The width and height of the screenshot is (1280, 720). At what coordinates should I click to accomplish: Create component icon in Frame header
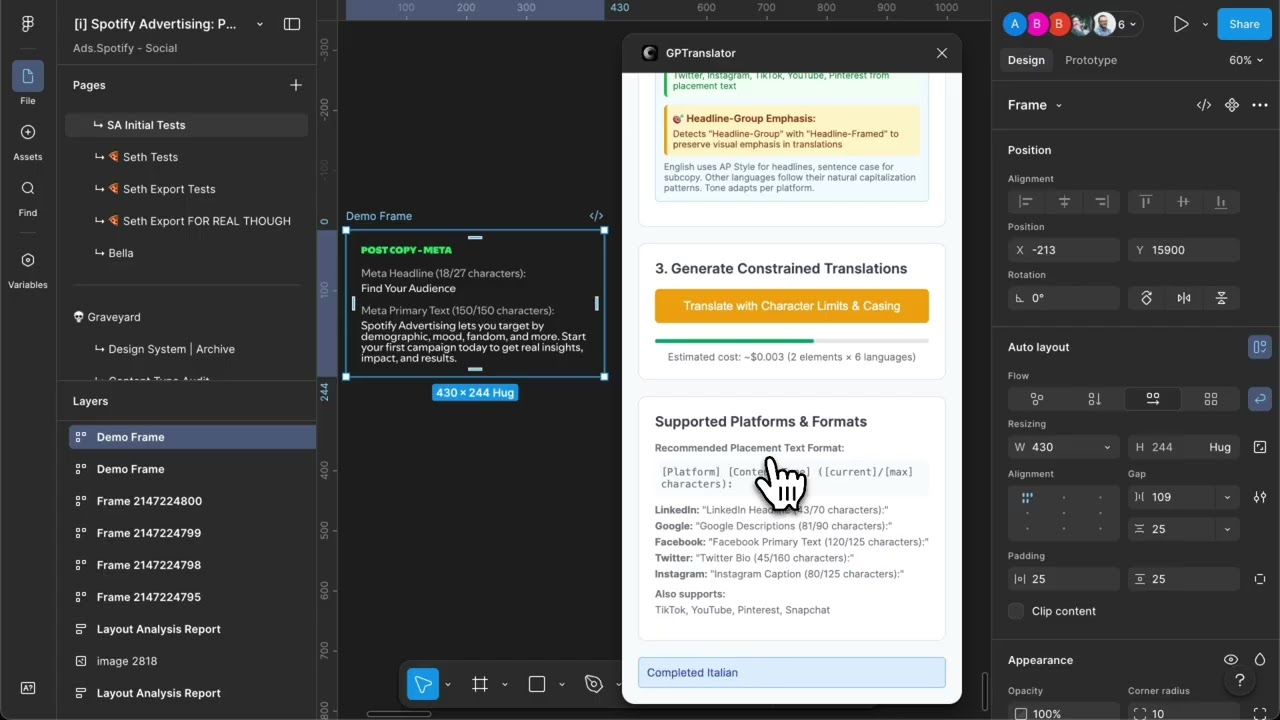(x=1232, y=105)
